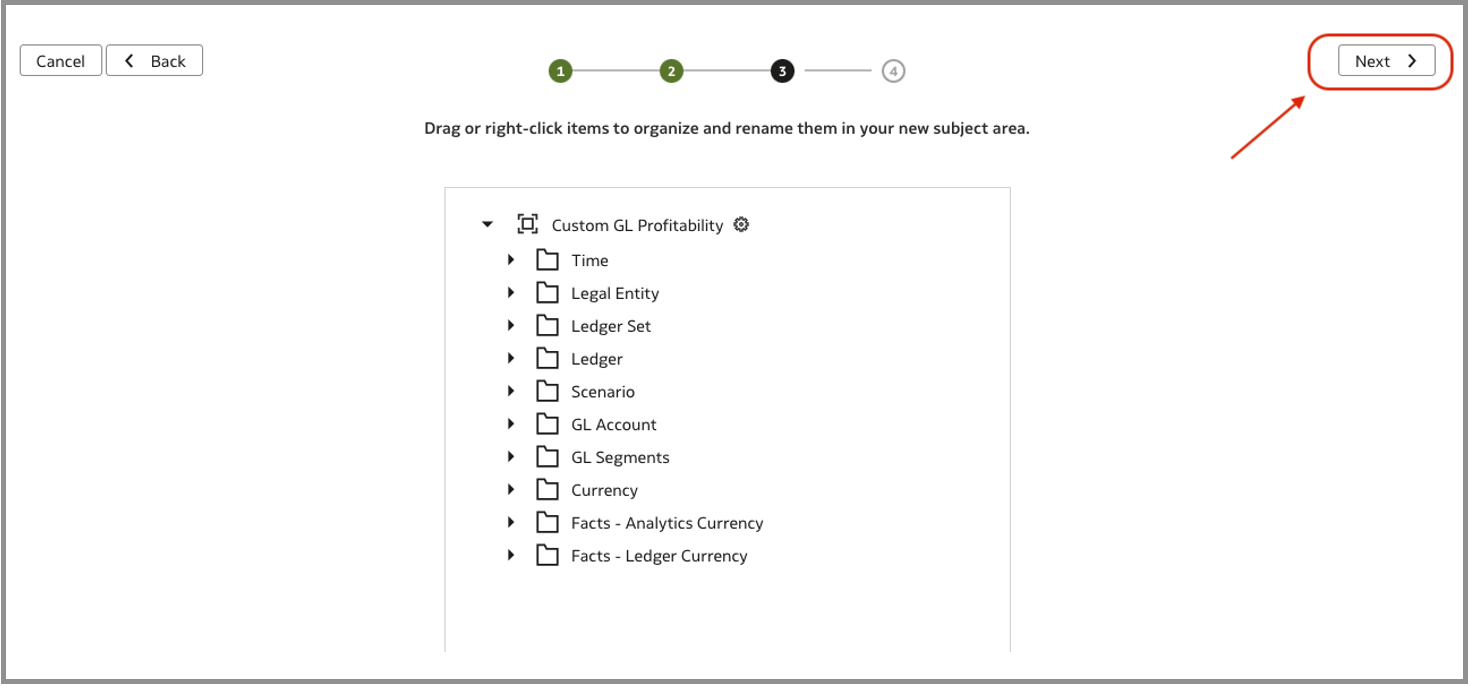Click the Ledger Set folder icon
Viewport: 1470px width, 686px height.
coord(547,326)
